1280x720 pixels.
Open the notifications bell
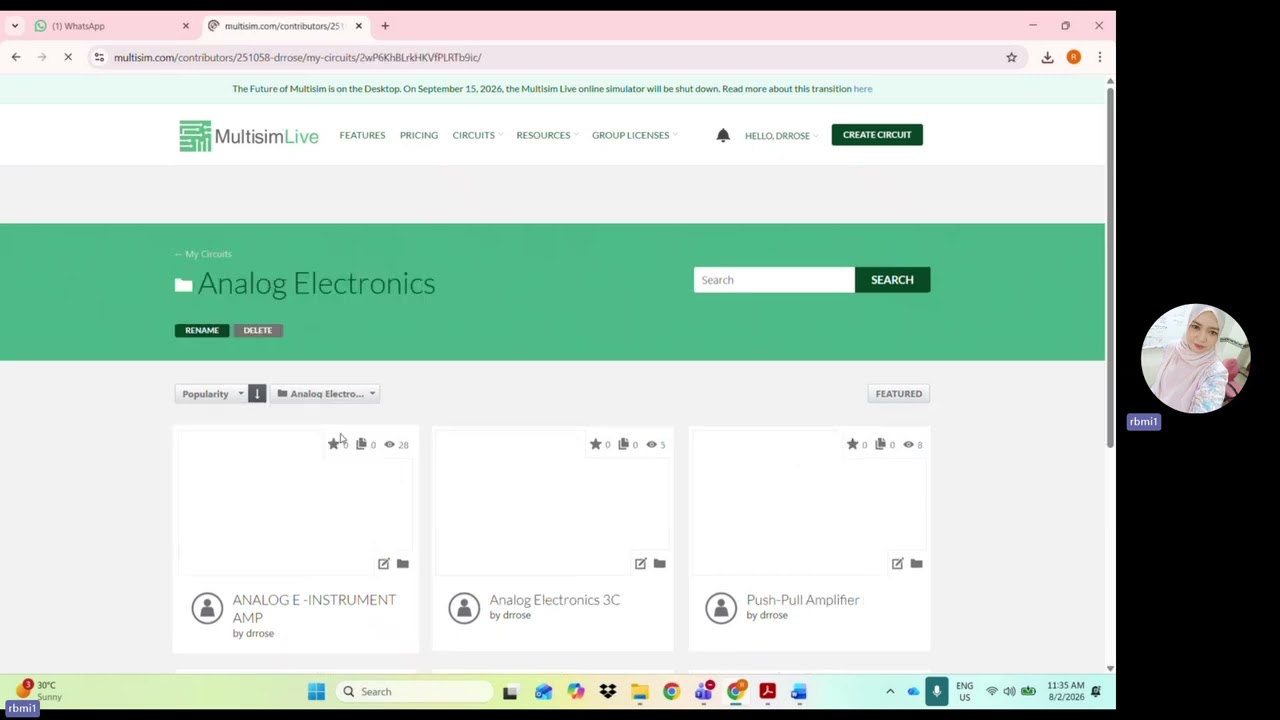(723, 135)
